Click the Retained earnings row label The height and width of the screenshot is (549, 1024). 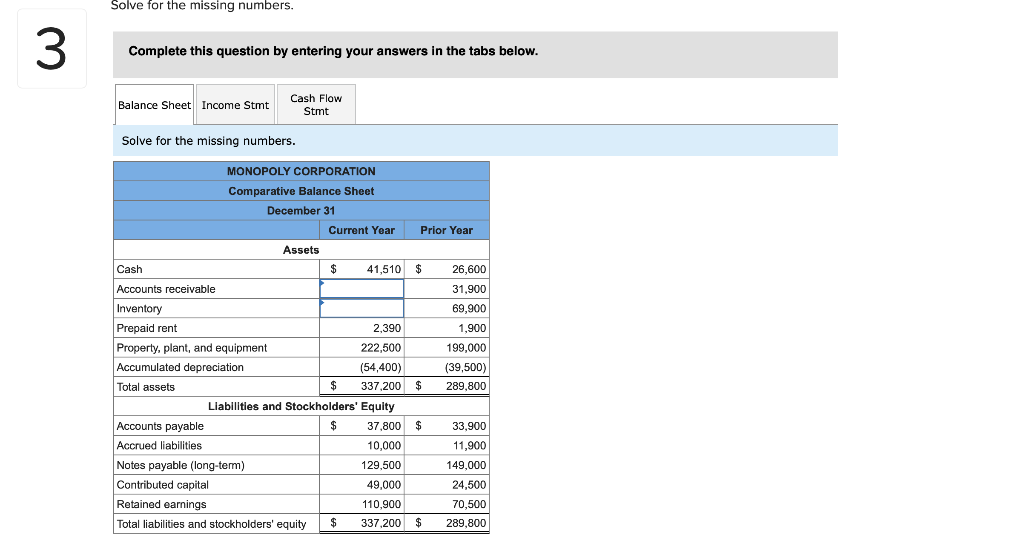tap(161, 504)
